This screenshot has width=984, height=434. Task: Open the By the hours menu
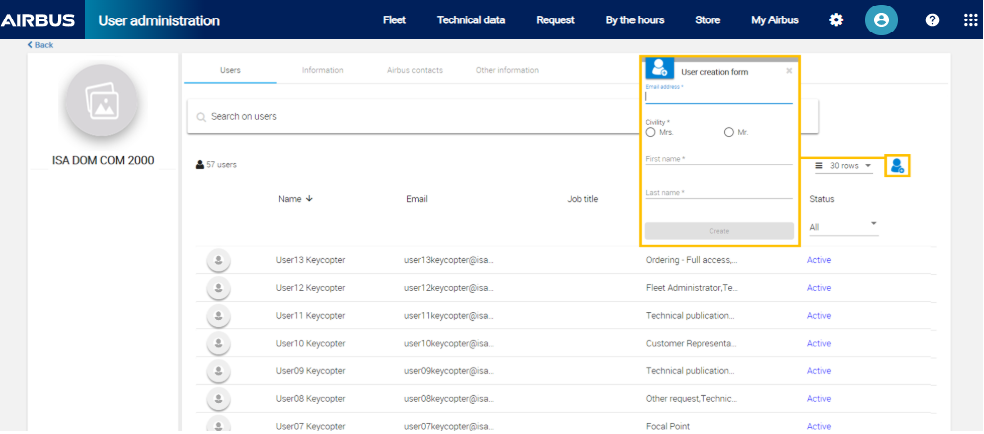634,20
